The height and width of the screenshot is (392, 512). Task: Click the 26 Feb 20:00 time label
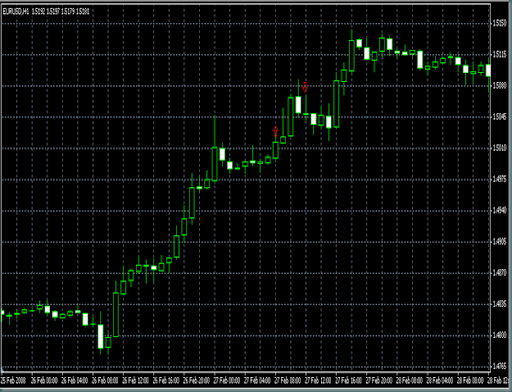[196, 380]
